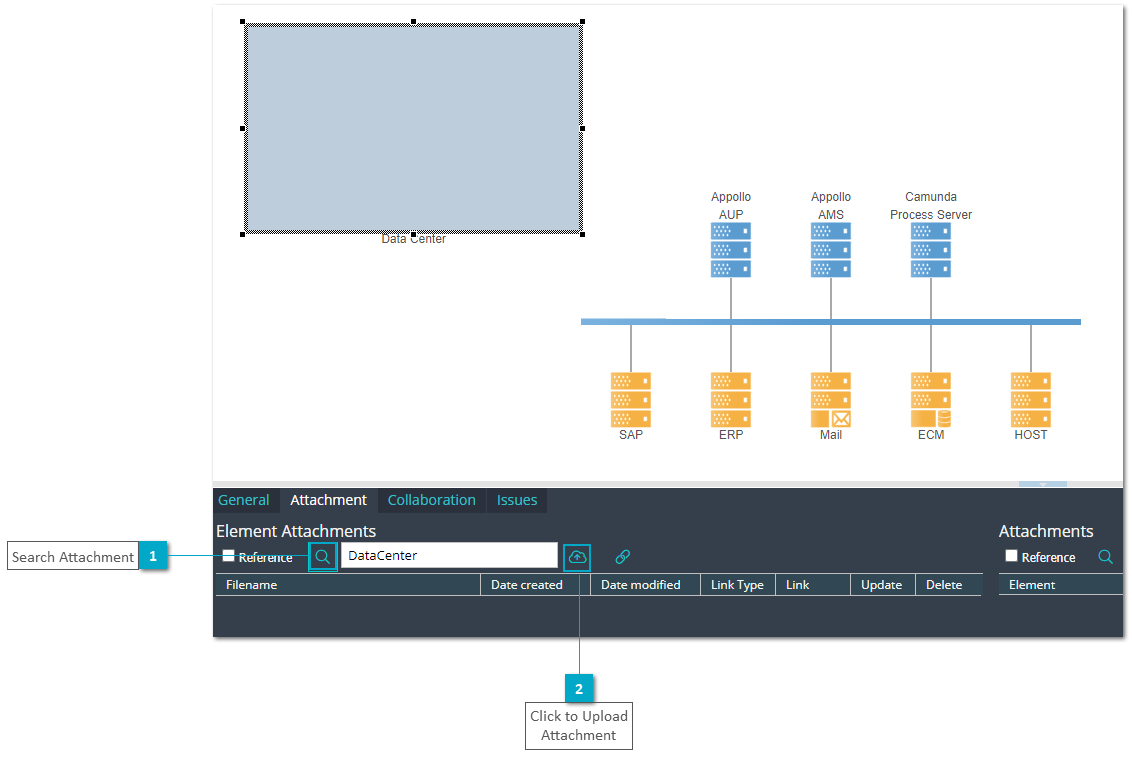Click the Link Type column header
The height and width of the screenshot is (761, 1132).
click(x=738, y=585)
